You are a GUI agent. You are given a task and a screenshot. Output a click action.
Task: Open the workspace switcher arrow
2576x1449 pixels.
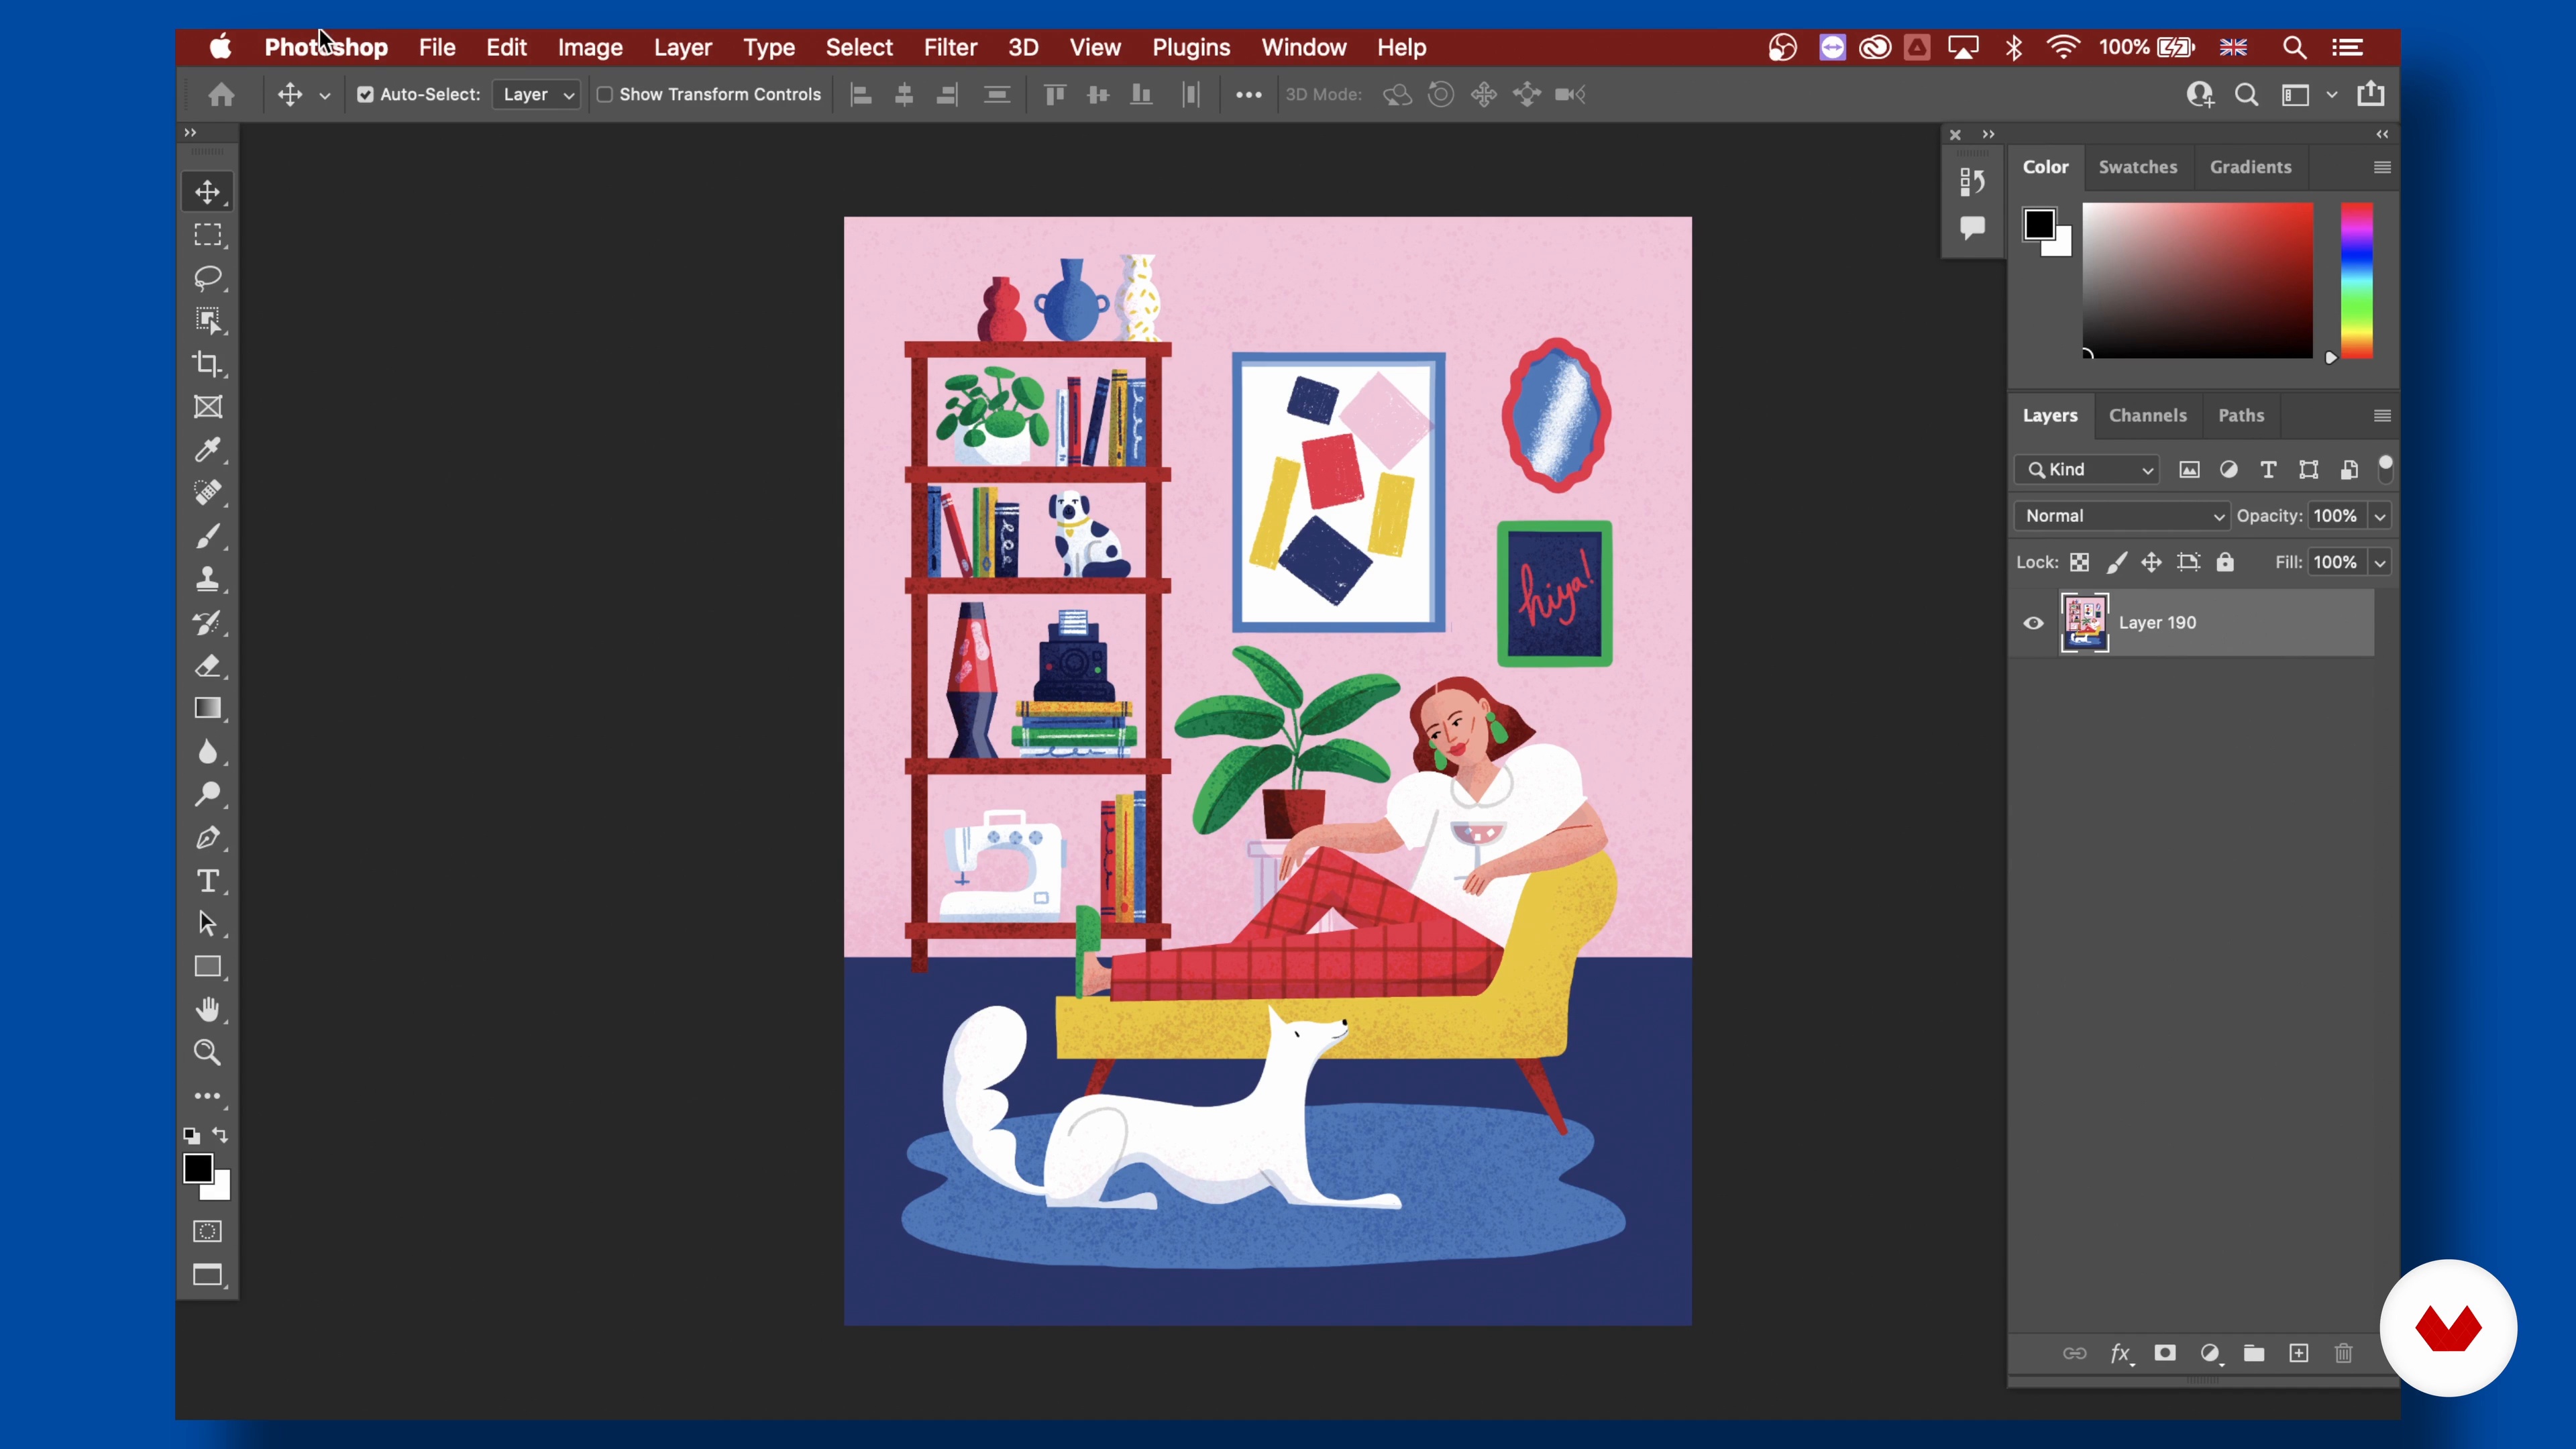tap(2332, 94)
